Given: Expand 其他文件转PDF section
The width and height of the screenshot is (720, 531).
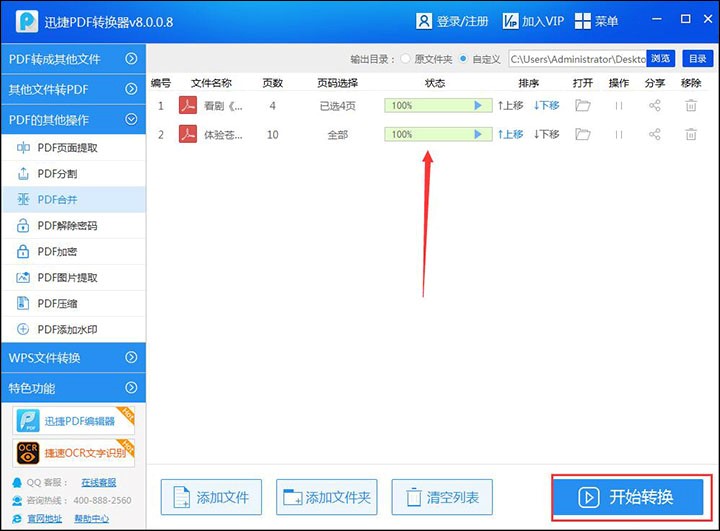Looking at the screenshot, I should click(x=73, y=89).
